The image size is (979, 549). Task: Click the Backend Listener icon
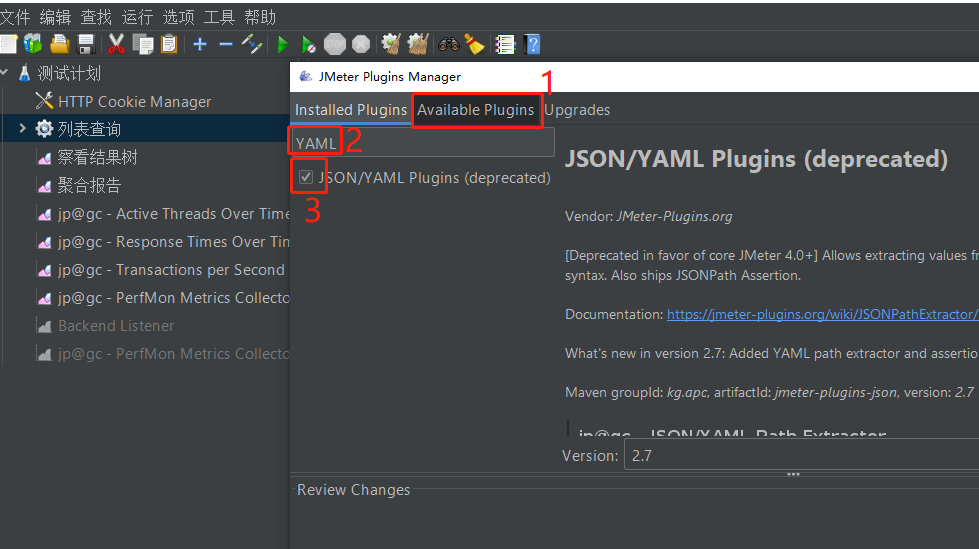click(44, 326)
